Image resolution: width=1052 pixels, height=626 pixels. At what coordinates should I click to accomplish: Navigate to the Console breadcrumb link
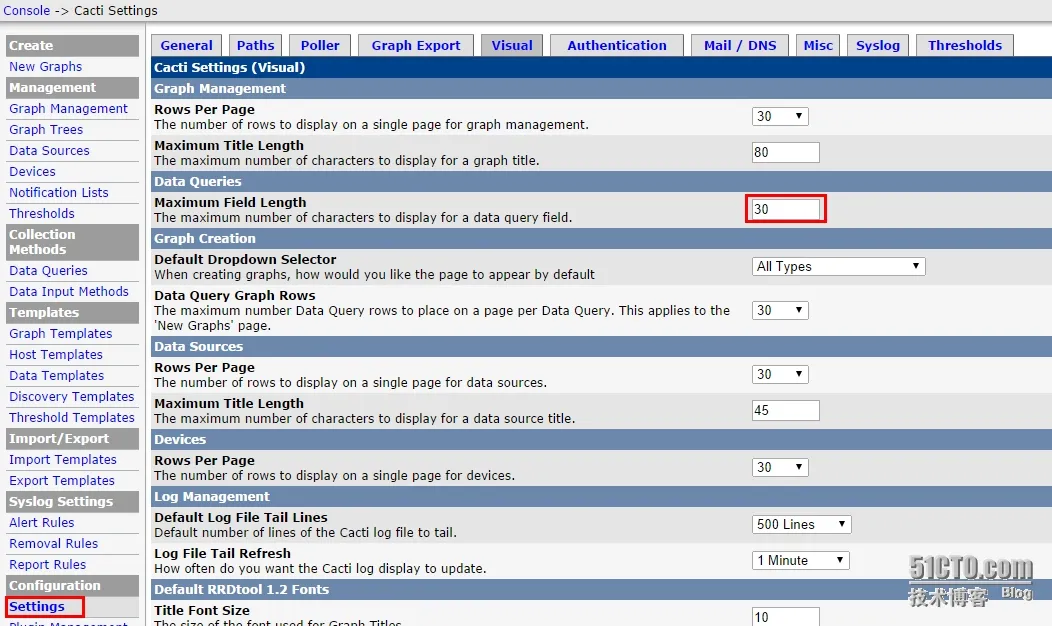point(23,11)
